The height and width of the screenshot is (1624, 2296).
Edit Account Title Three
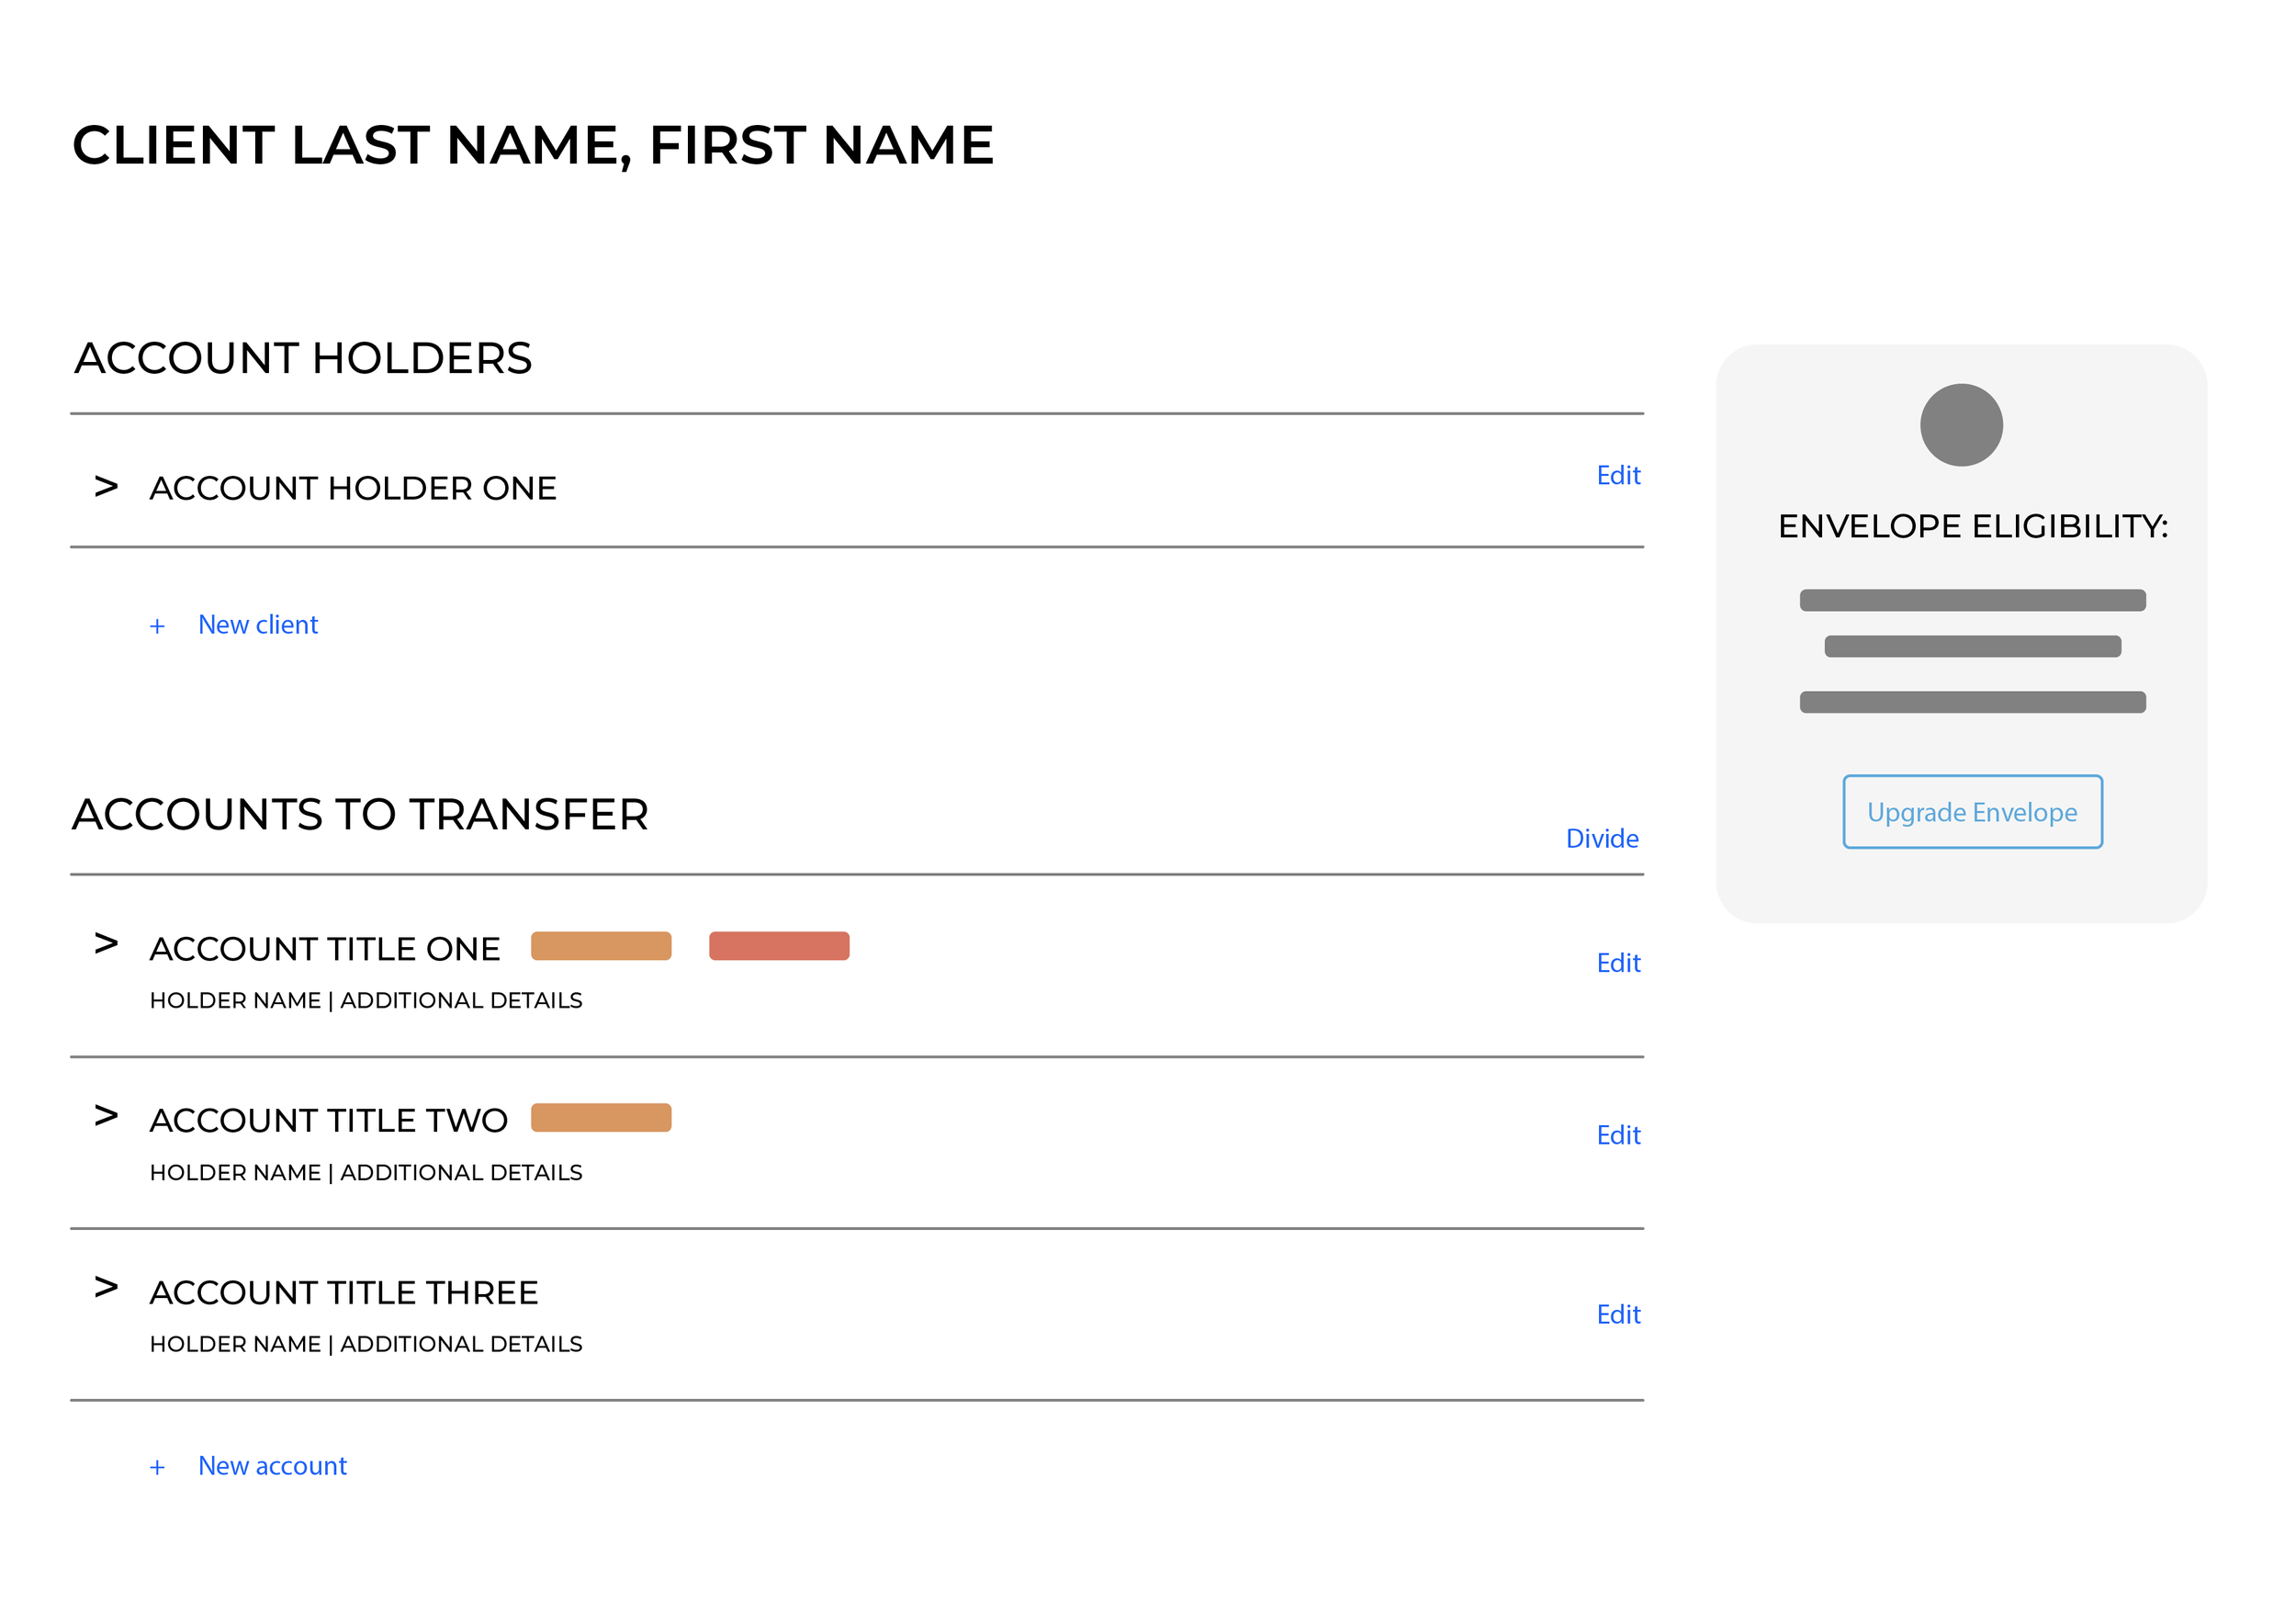pos(1618,1315)
